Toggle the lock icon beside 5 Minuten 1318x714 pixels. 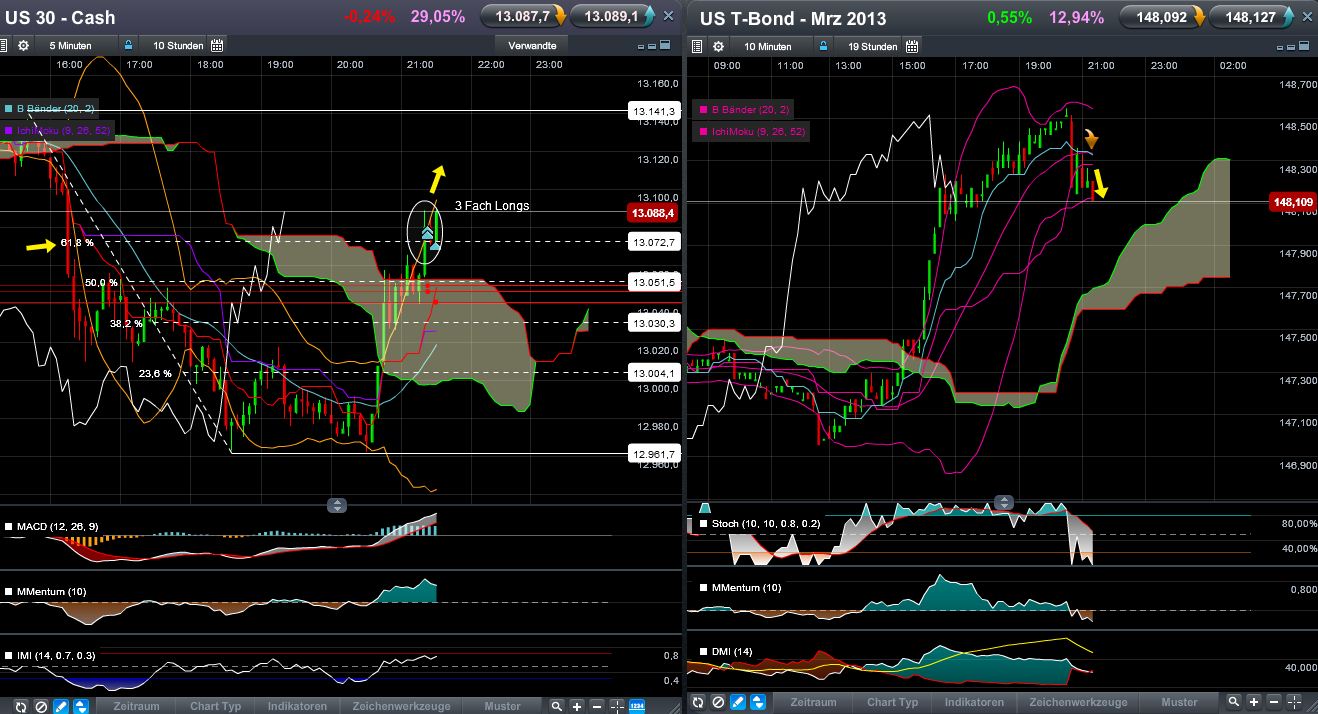[127, 46]
